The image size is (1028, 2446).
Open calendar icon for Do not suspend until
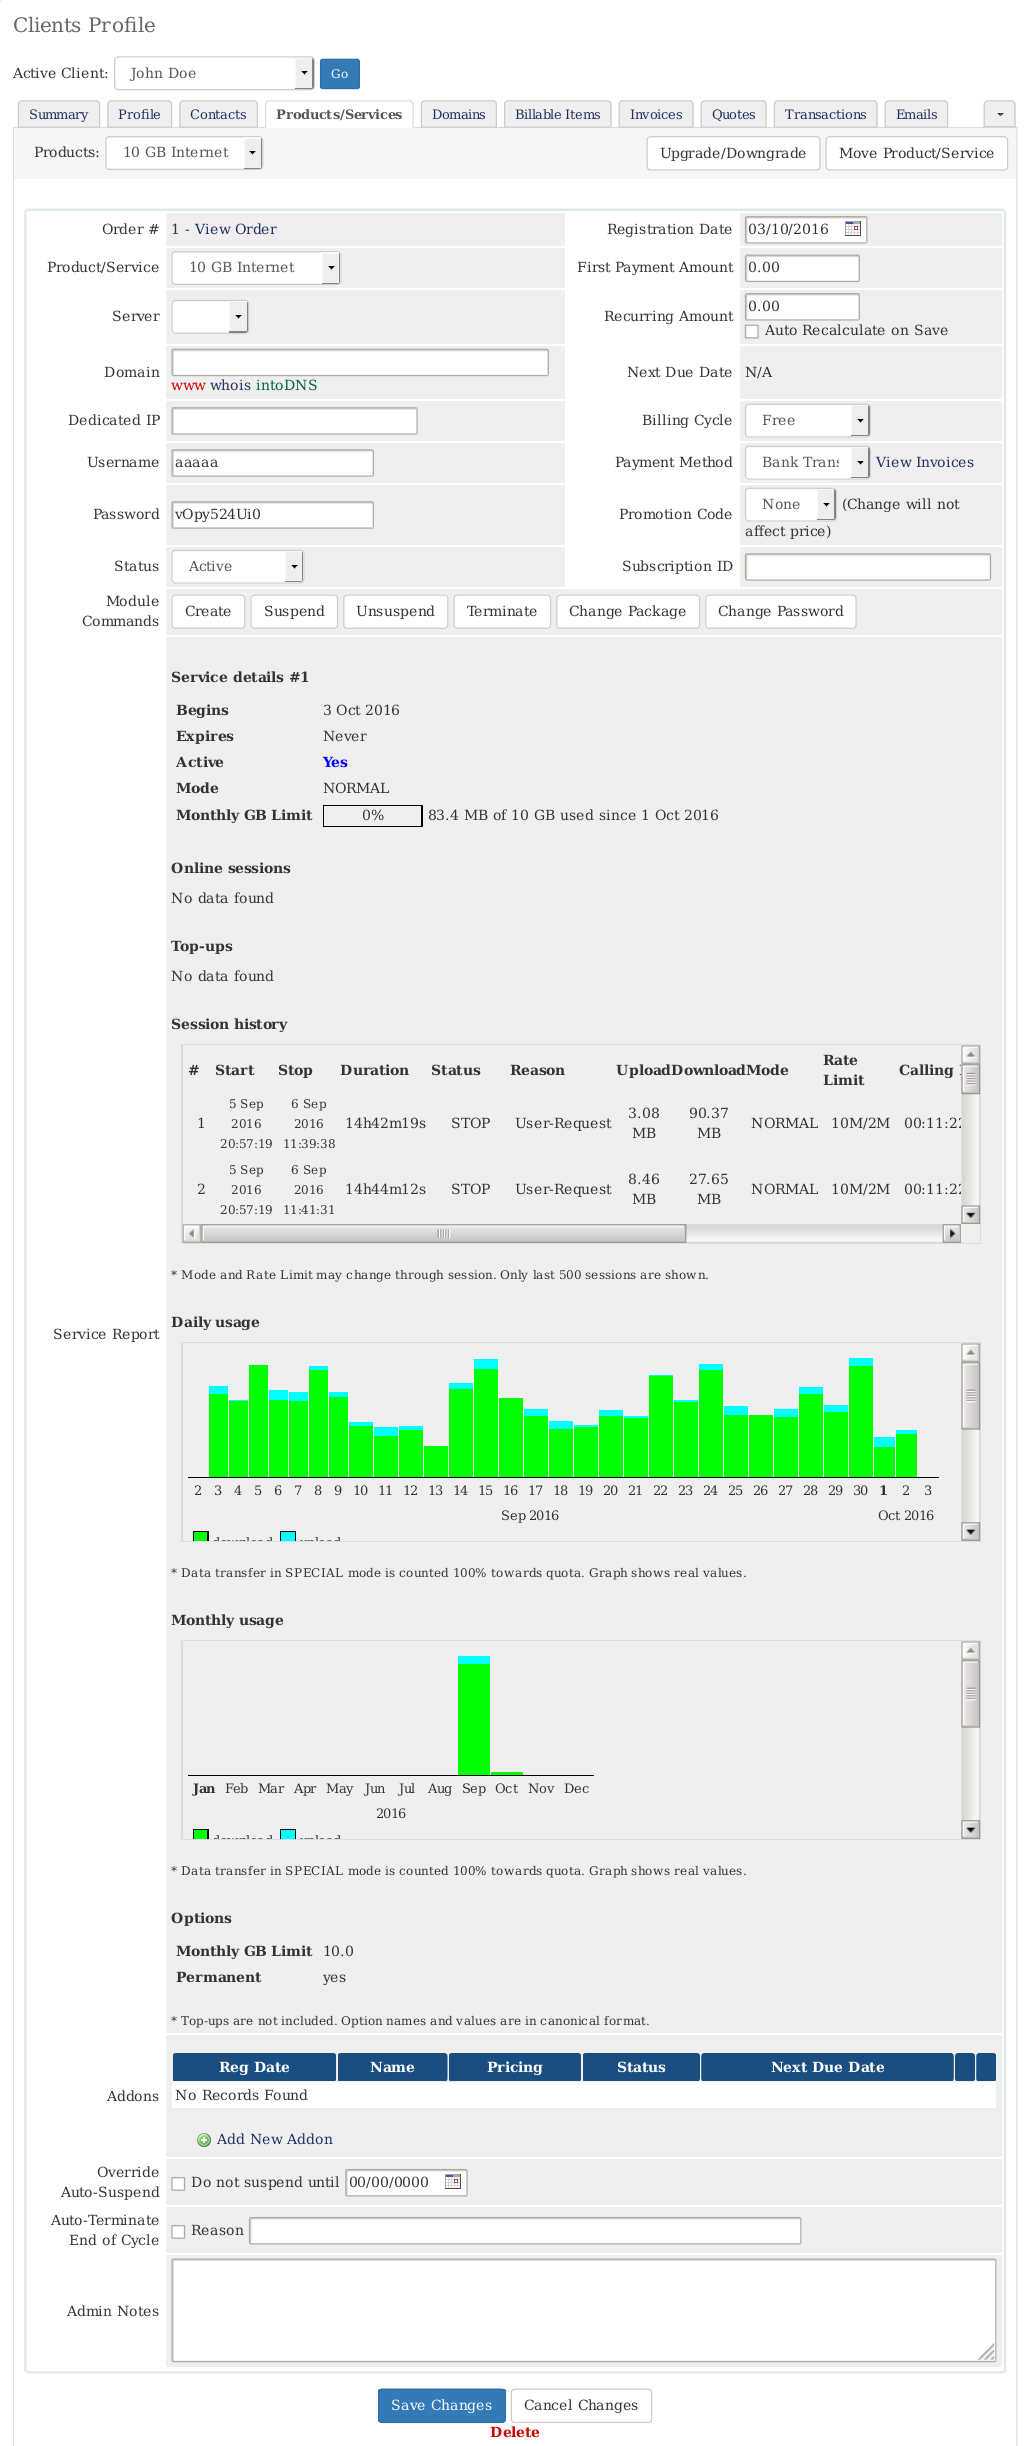pyautogui.click(x=453, y=2181)
